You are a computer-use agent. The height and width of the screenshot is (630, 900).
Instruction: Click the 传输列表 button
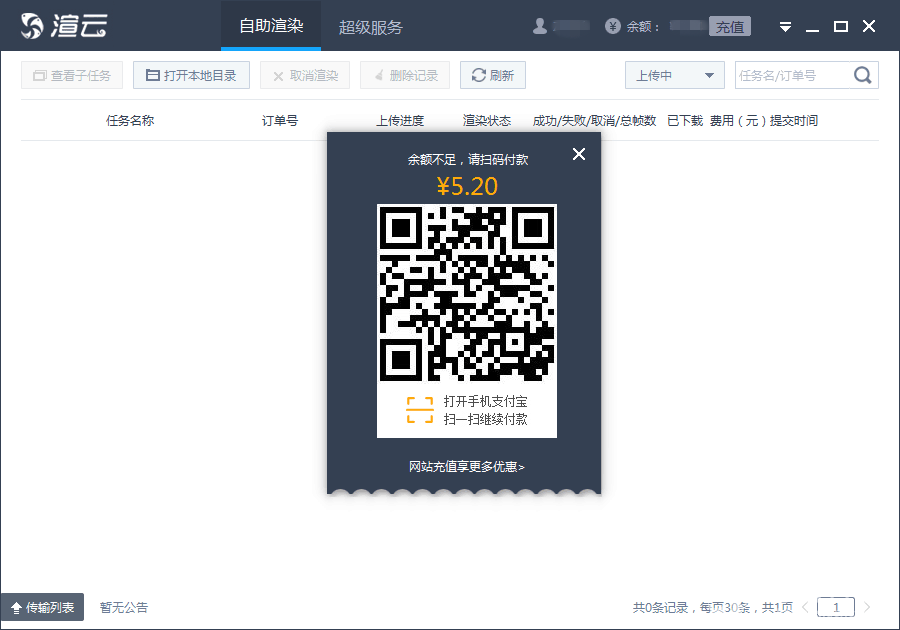[x=42, y=607]
